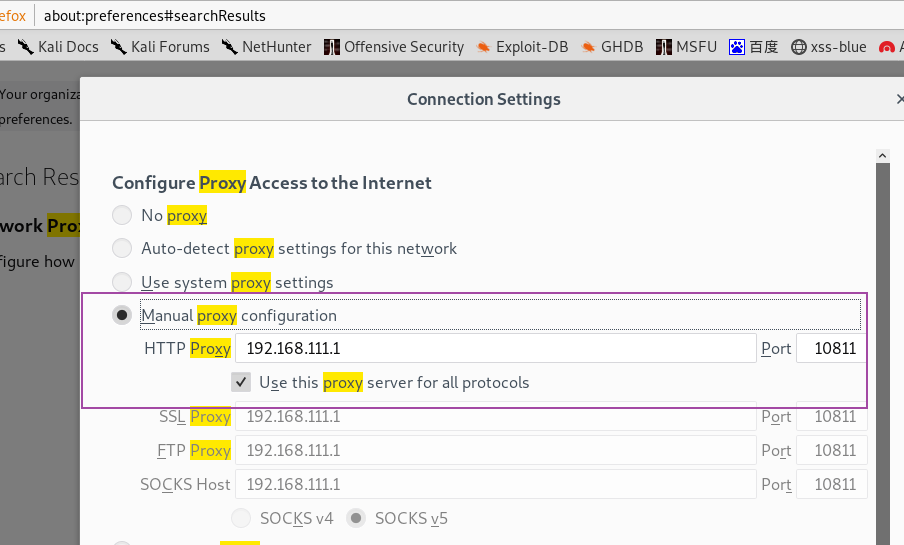Open the GHDB bookmark
Image resolution: width=904 pixels, height=545 pixels.
[612, 47]
